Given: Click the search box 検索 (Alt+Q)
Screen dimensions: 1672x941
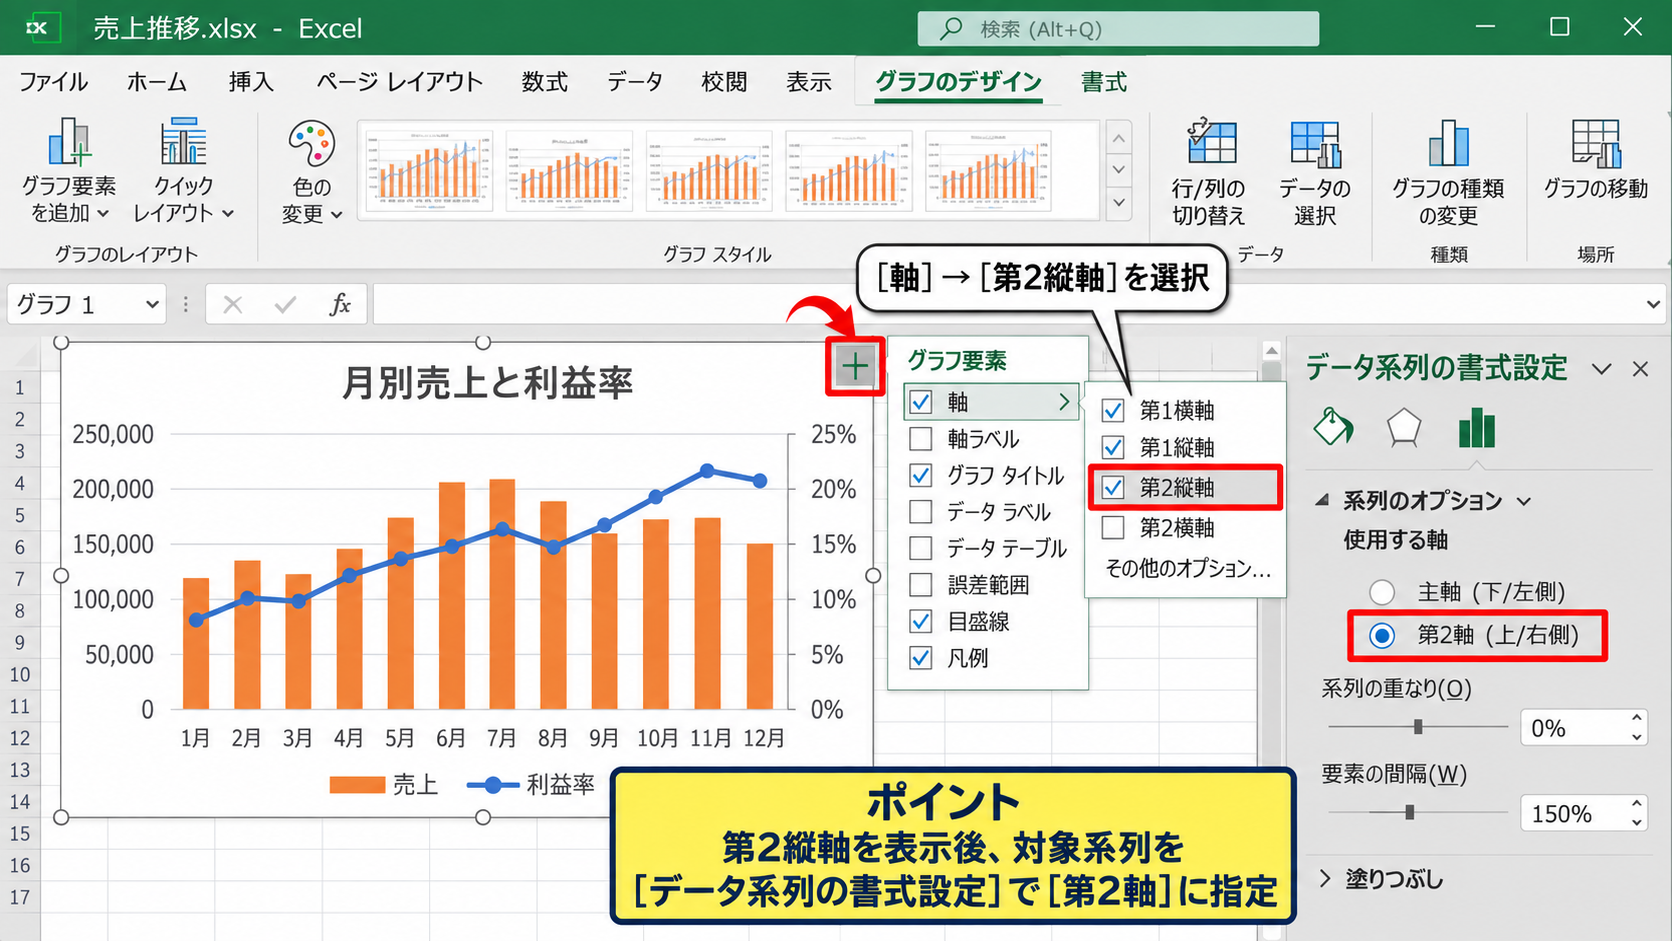Looking at the screenshot, I should click(x=1118, y=29).
